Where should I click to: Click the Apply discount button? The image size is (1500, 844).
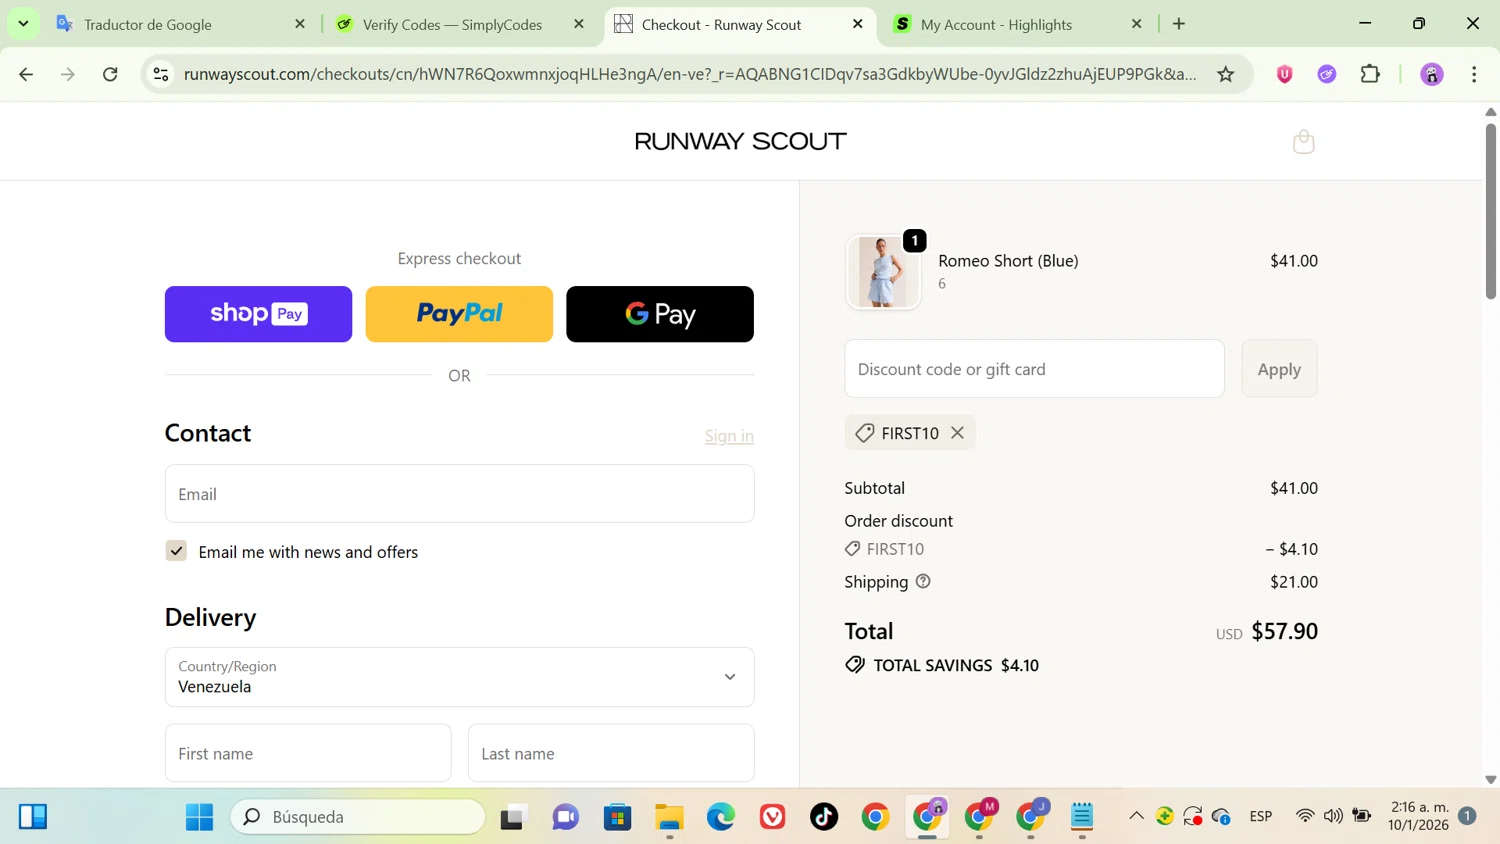point(1279,369)
